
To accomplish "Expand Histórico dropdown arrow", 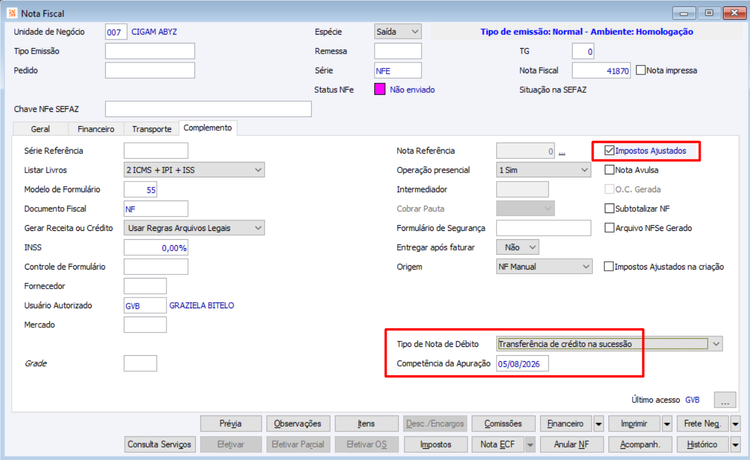I will click(x=736, y=444).
